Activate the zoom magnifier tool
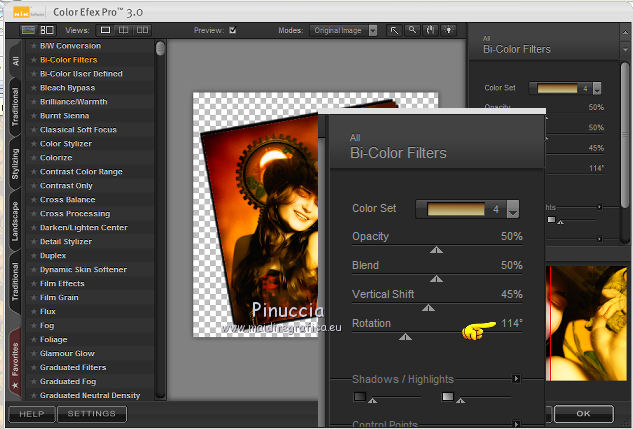This screenshot has height=429, width=633. tap(414, 30)
